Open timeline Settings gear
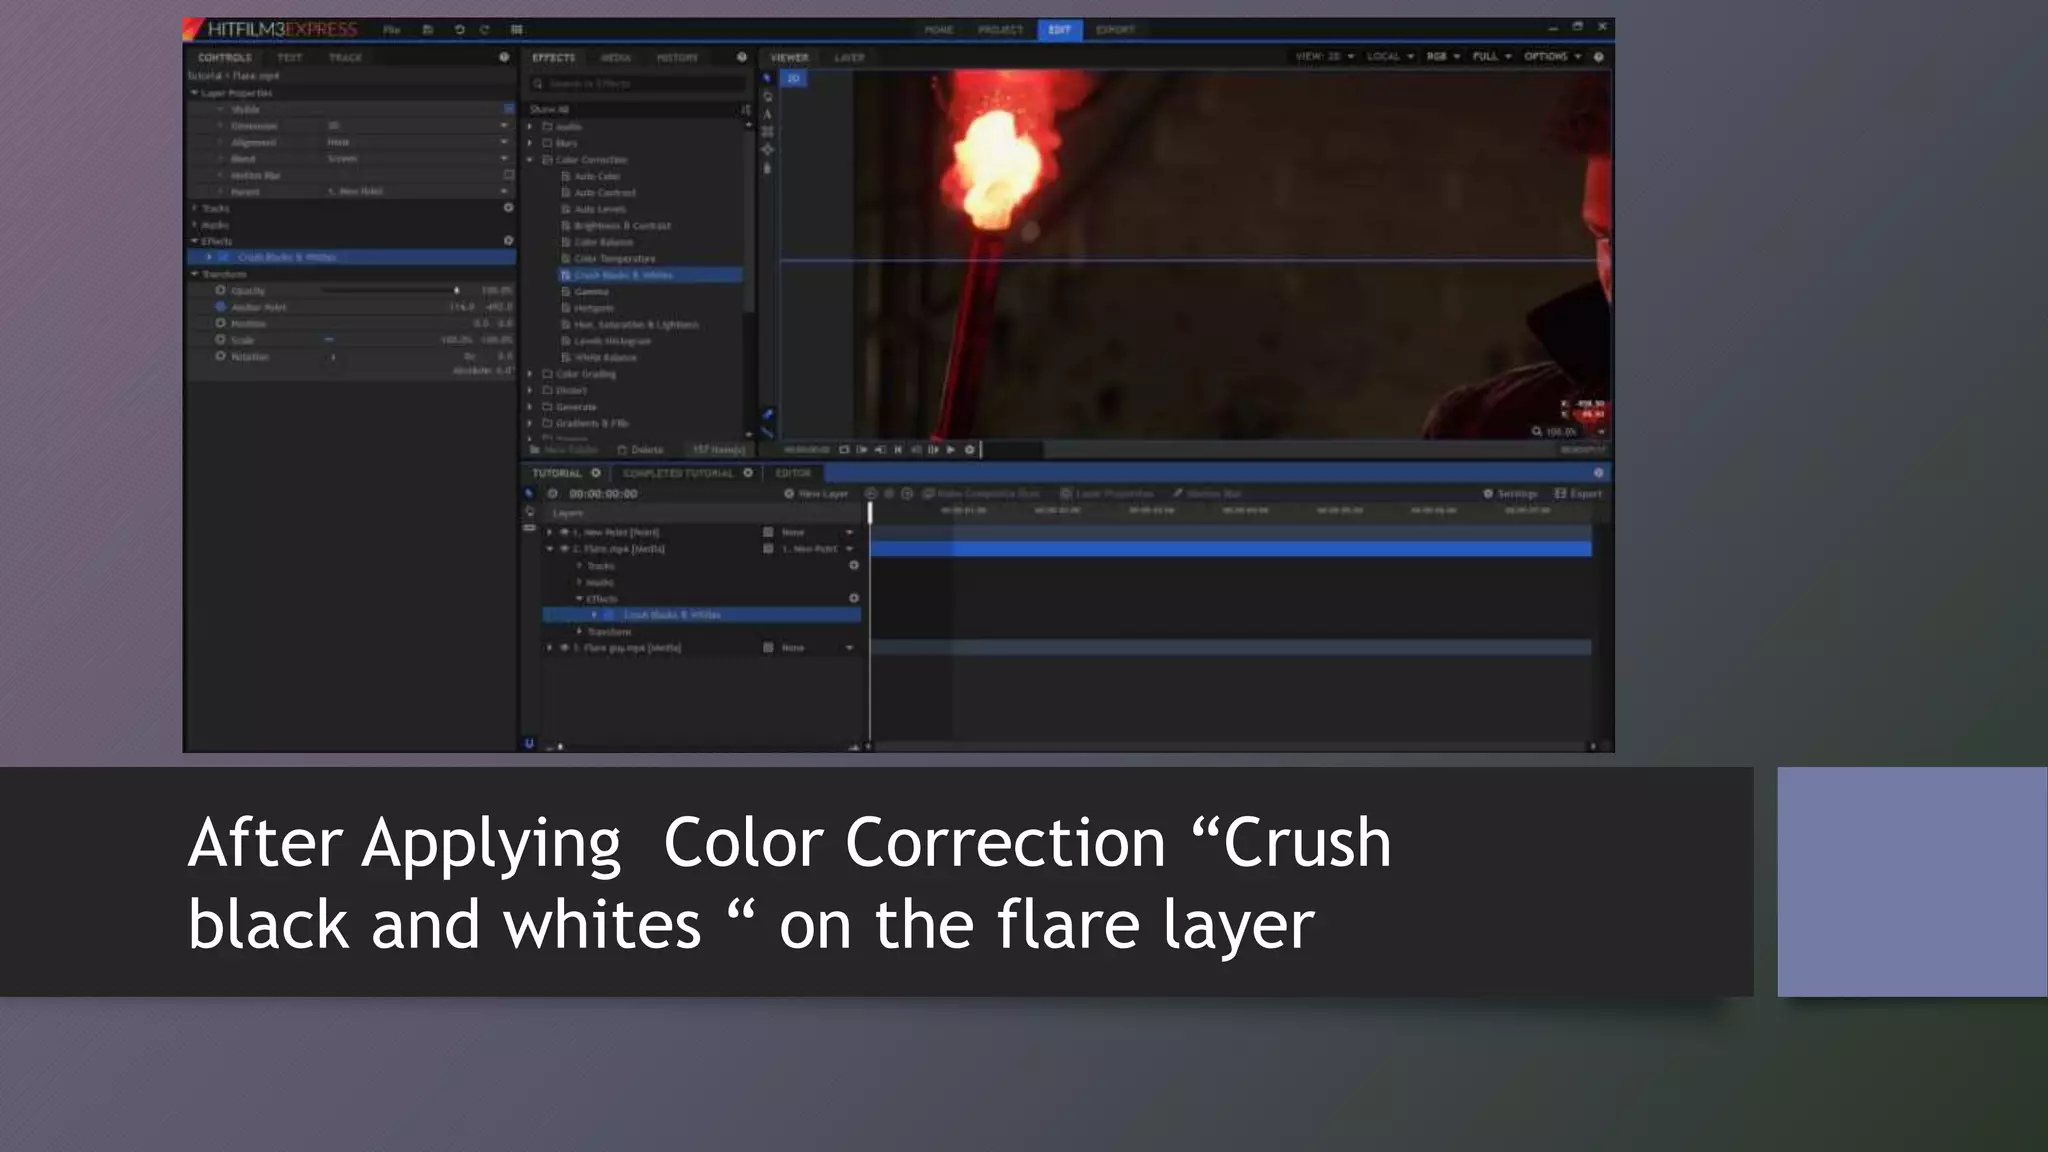This screenshot has height=1152, width=2048. click(x=1488, y=494)
